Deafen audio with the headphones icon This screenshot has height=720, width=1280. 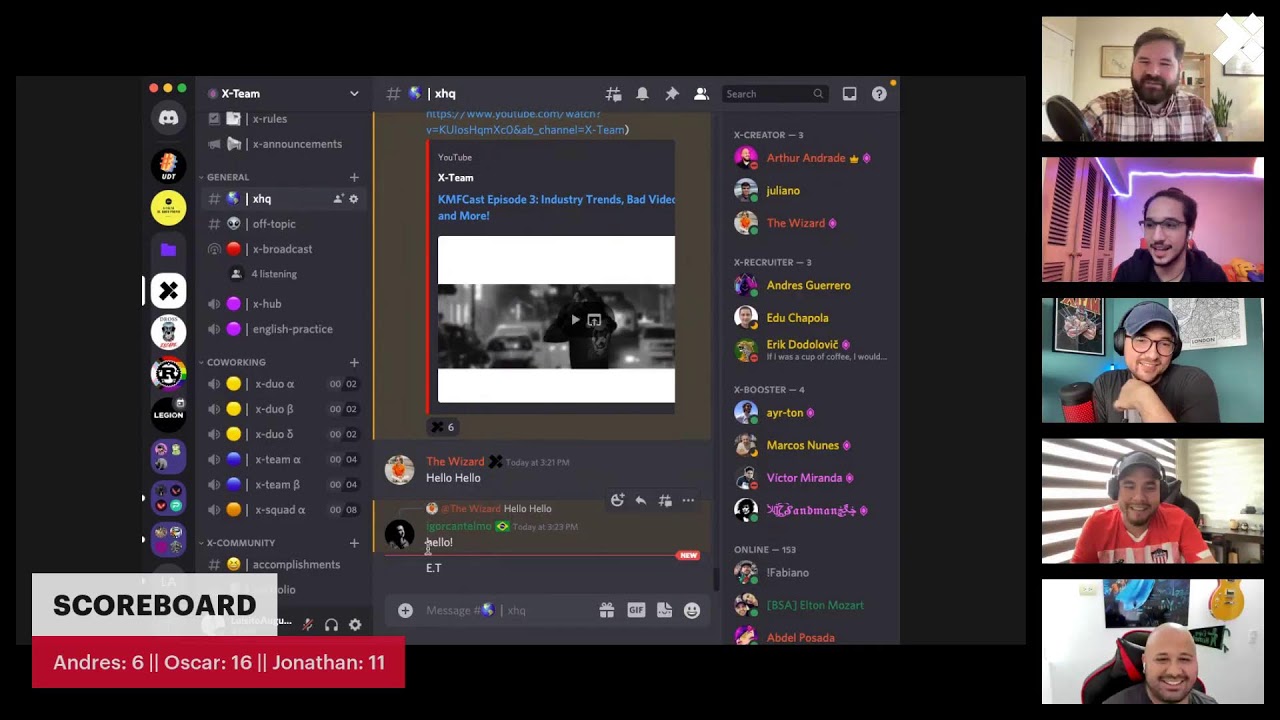click(331, 625)
